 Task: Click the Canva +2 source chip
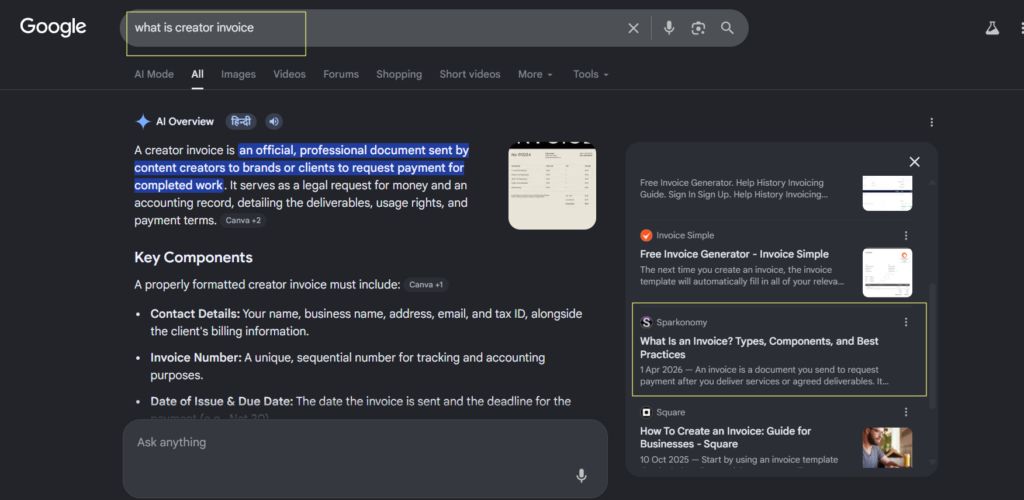point(243,221)
